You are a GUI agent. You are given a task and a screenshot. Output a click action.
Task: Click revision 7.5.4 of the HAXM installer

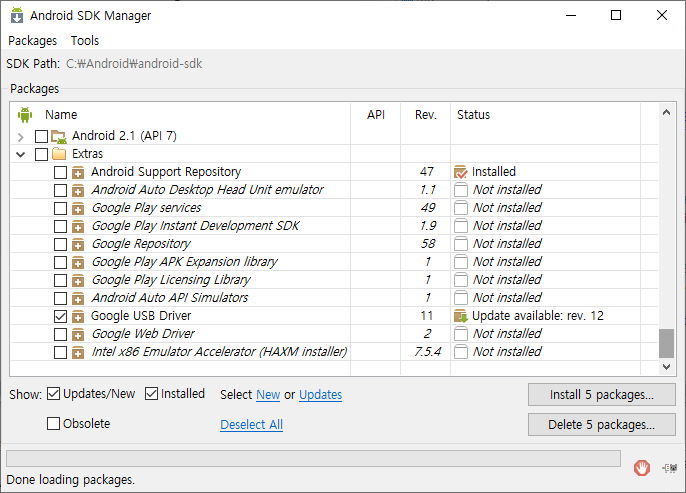tap(427, 352)
